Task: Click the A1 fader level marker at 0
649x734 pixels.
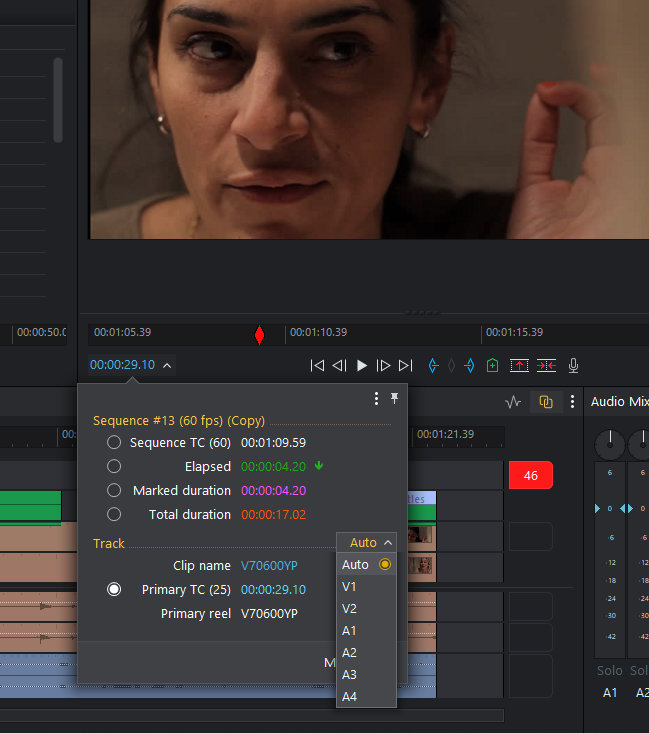Action: (x=597, y=508)
